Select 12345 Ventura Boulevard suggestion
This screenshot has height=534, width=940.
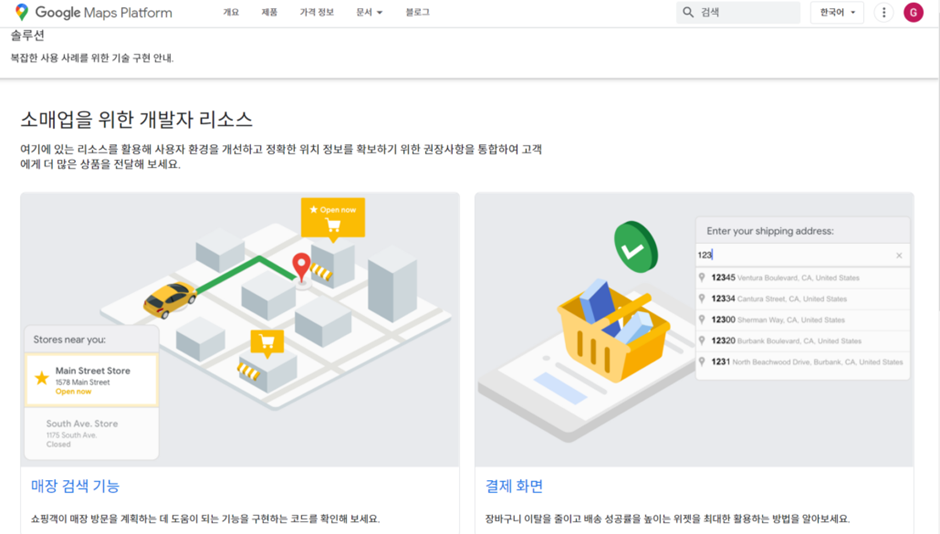[802, 277]
